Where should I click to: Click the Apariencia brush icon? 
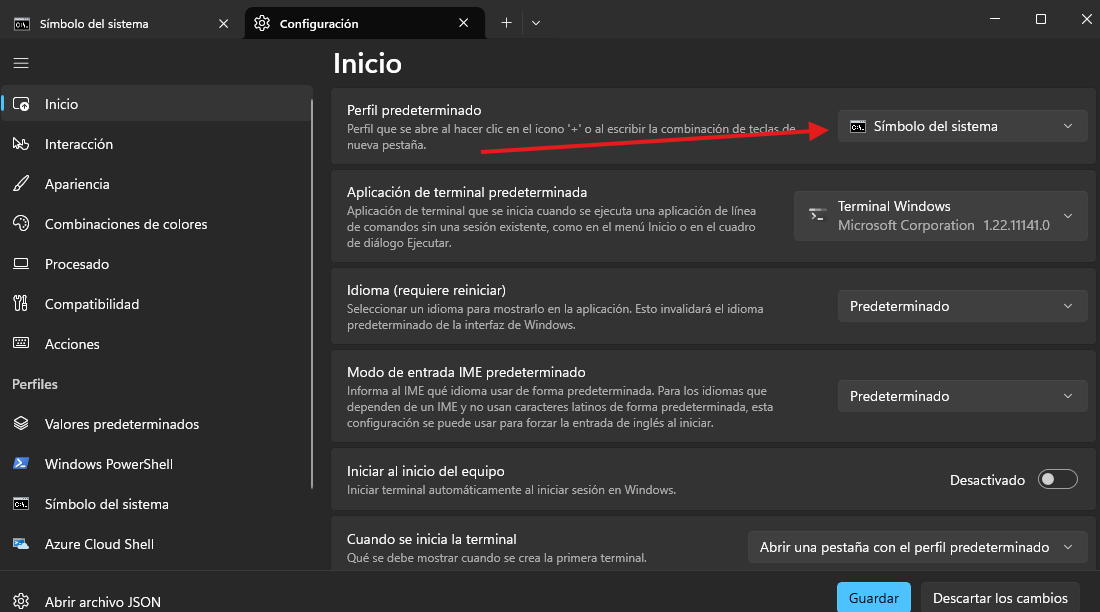(x=21, y=184)
